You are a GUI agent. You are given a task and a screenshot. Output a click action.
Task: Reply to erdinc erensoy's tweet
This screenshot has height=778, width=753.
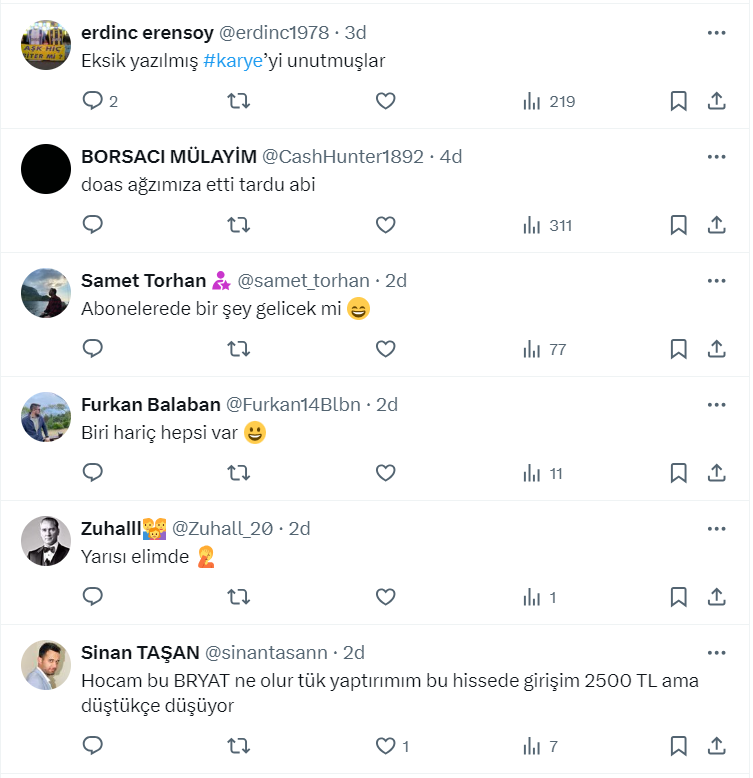(x=93, y=101)
